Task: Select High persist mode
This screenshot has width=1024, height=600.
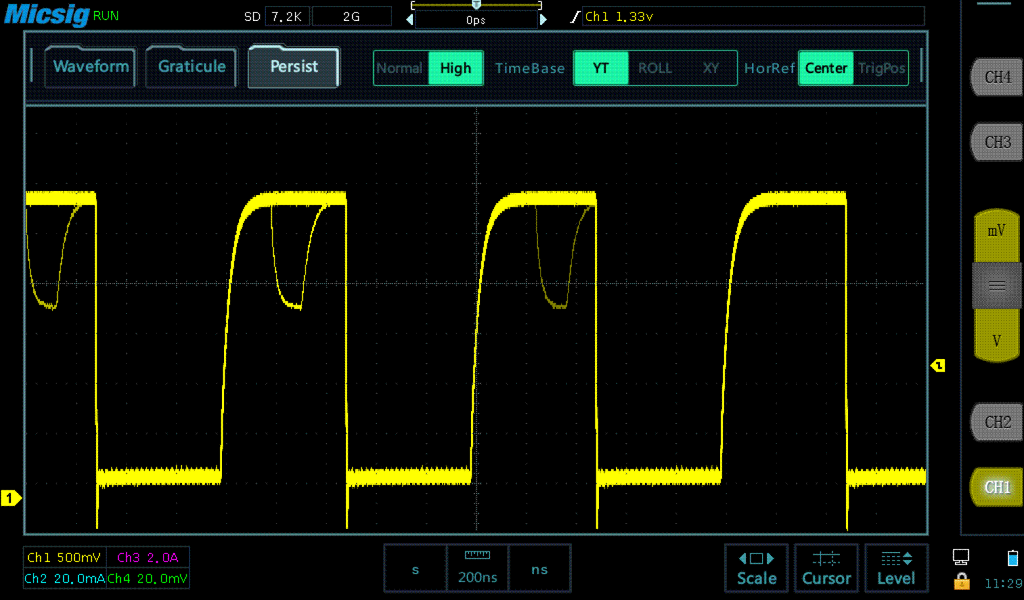Action: [x=455, y=68]
